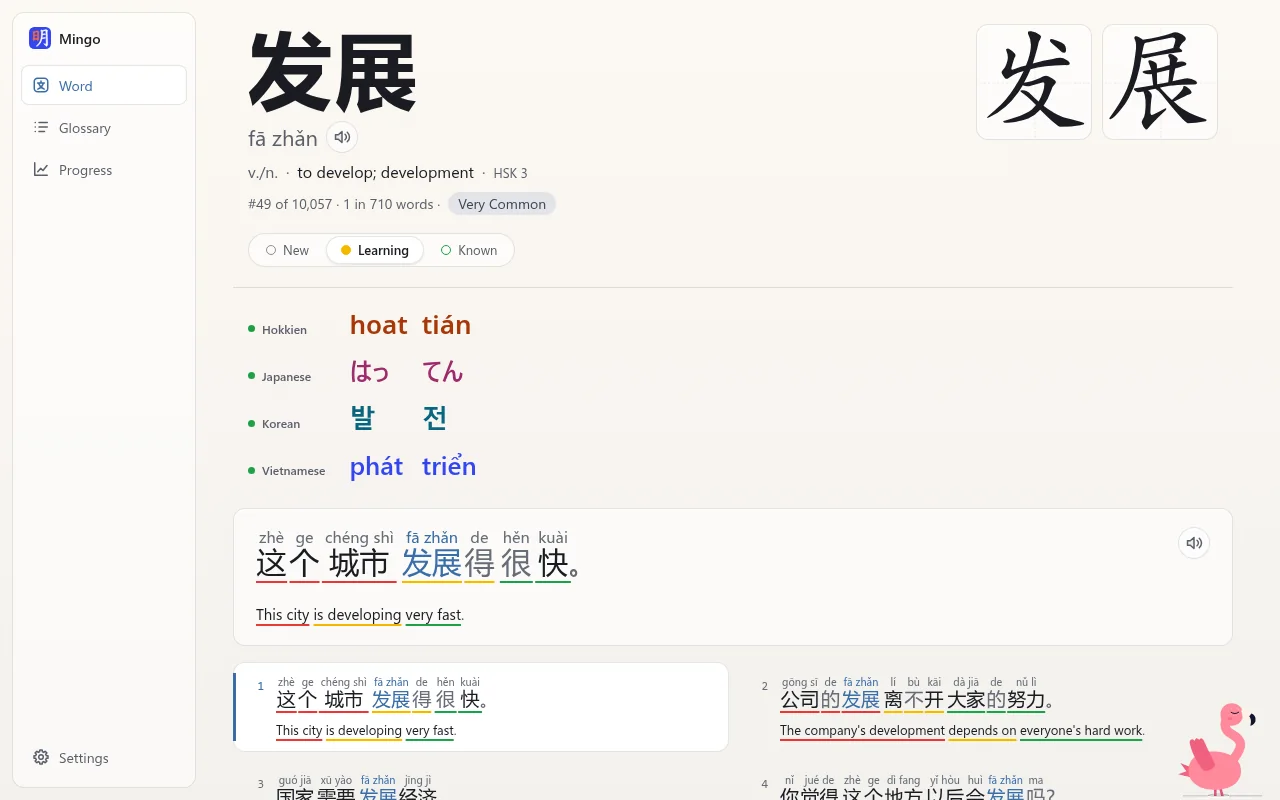This screenshot has width=1280, height=800.
Task: Click the Japanese language label
Action: pos(286,377)
